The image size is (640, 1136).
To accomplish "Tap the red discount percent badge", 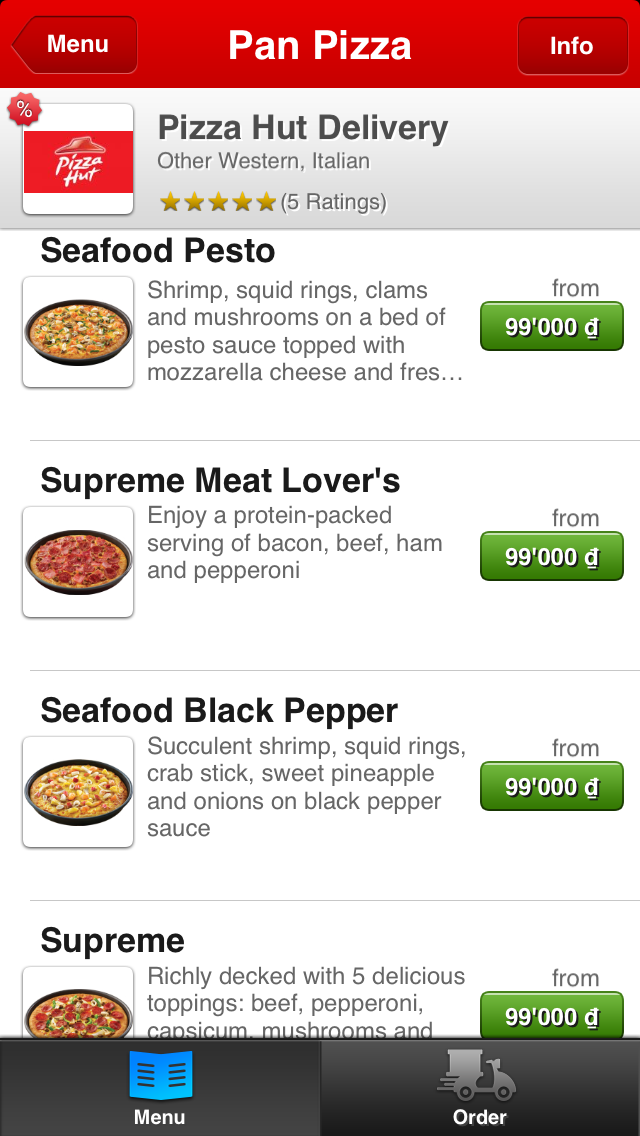I will 24,110.
